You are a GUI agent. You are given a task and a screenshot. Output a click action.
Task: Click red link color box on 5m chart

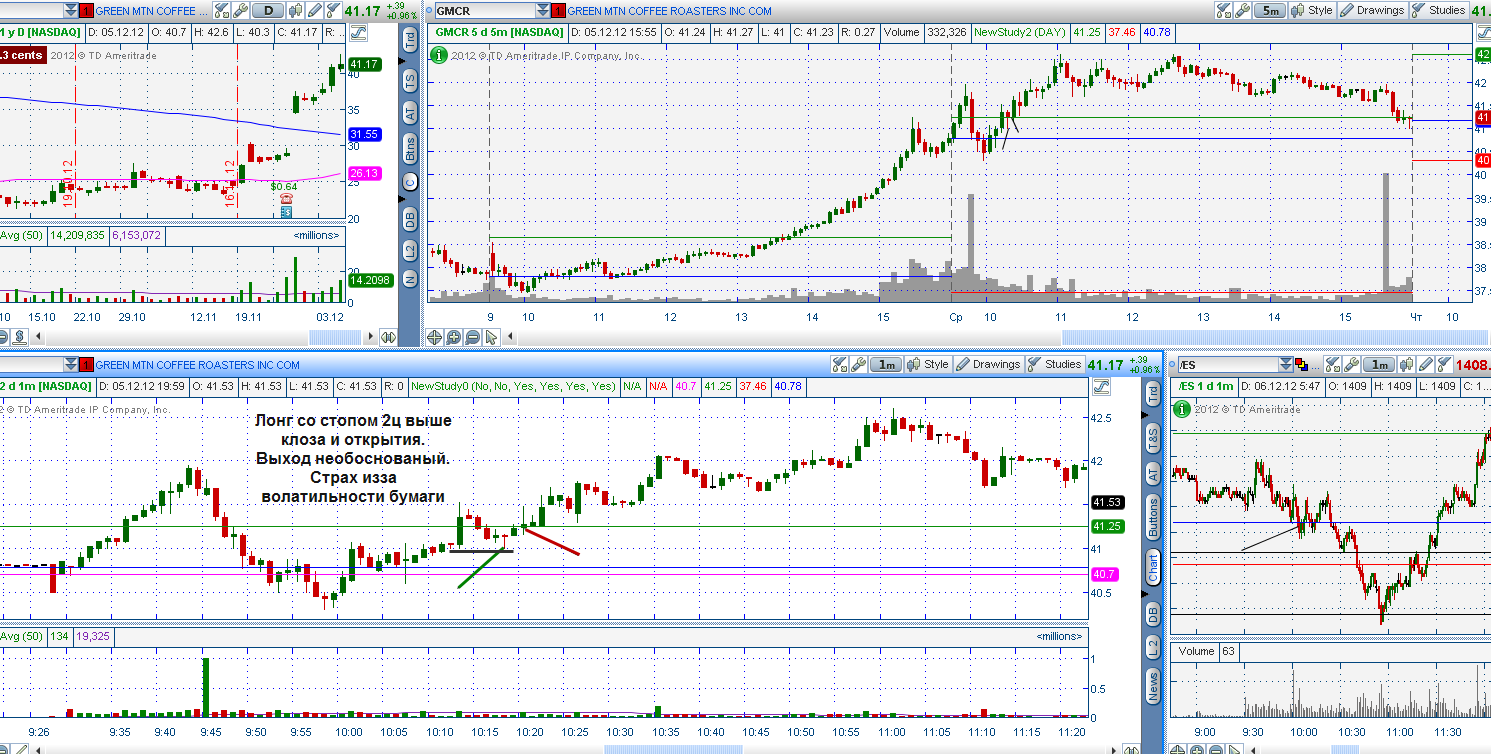(x=559, y=11)
